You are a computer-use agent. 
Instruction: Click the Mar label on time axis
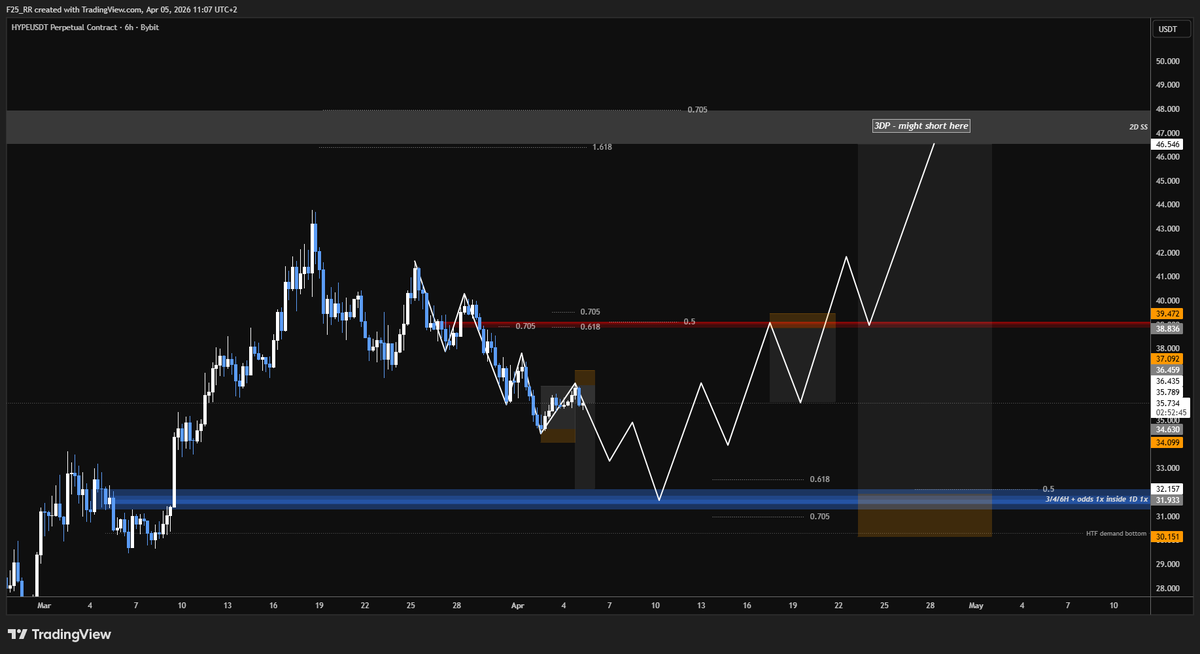click(43, 606)
